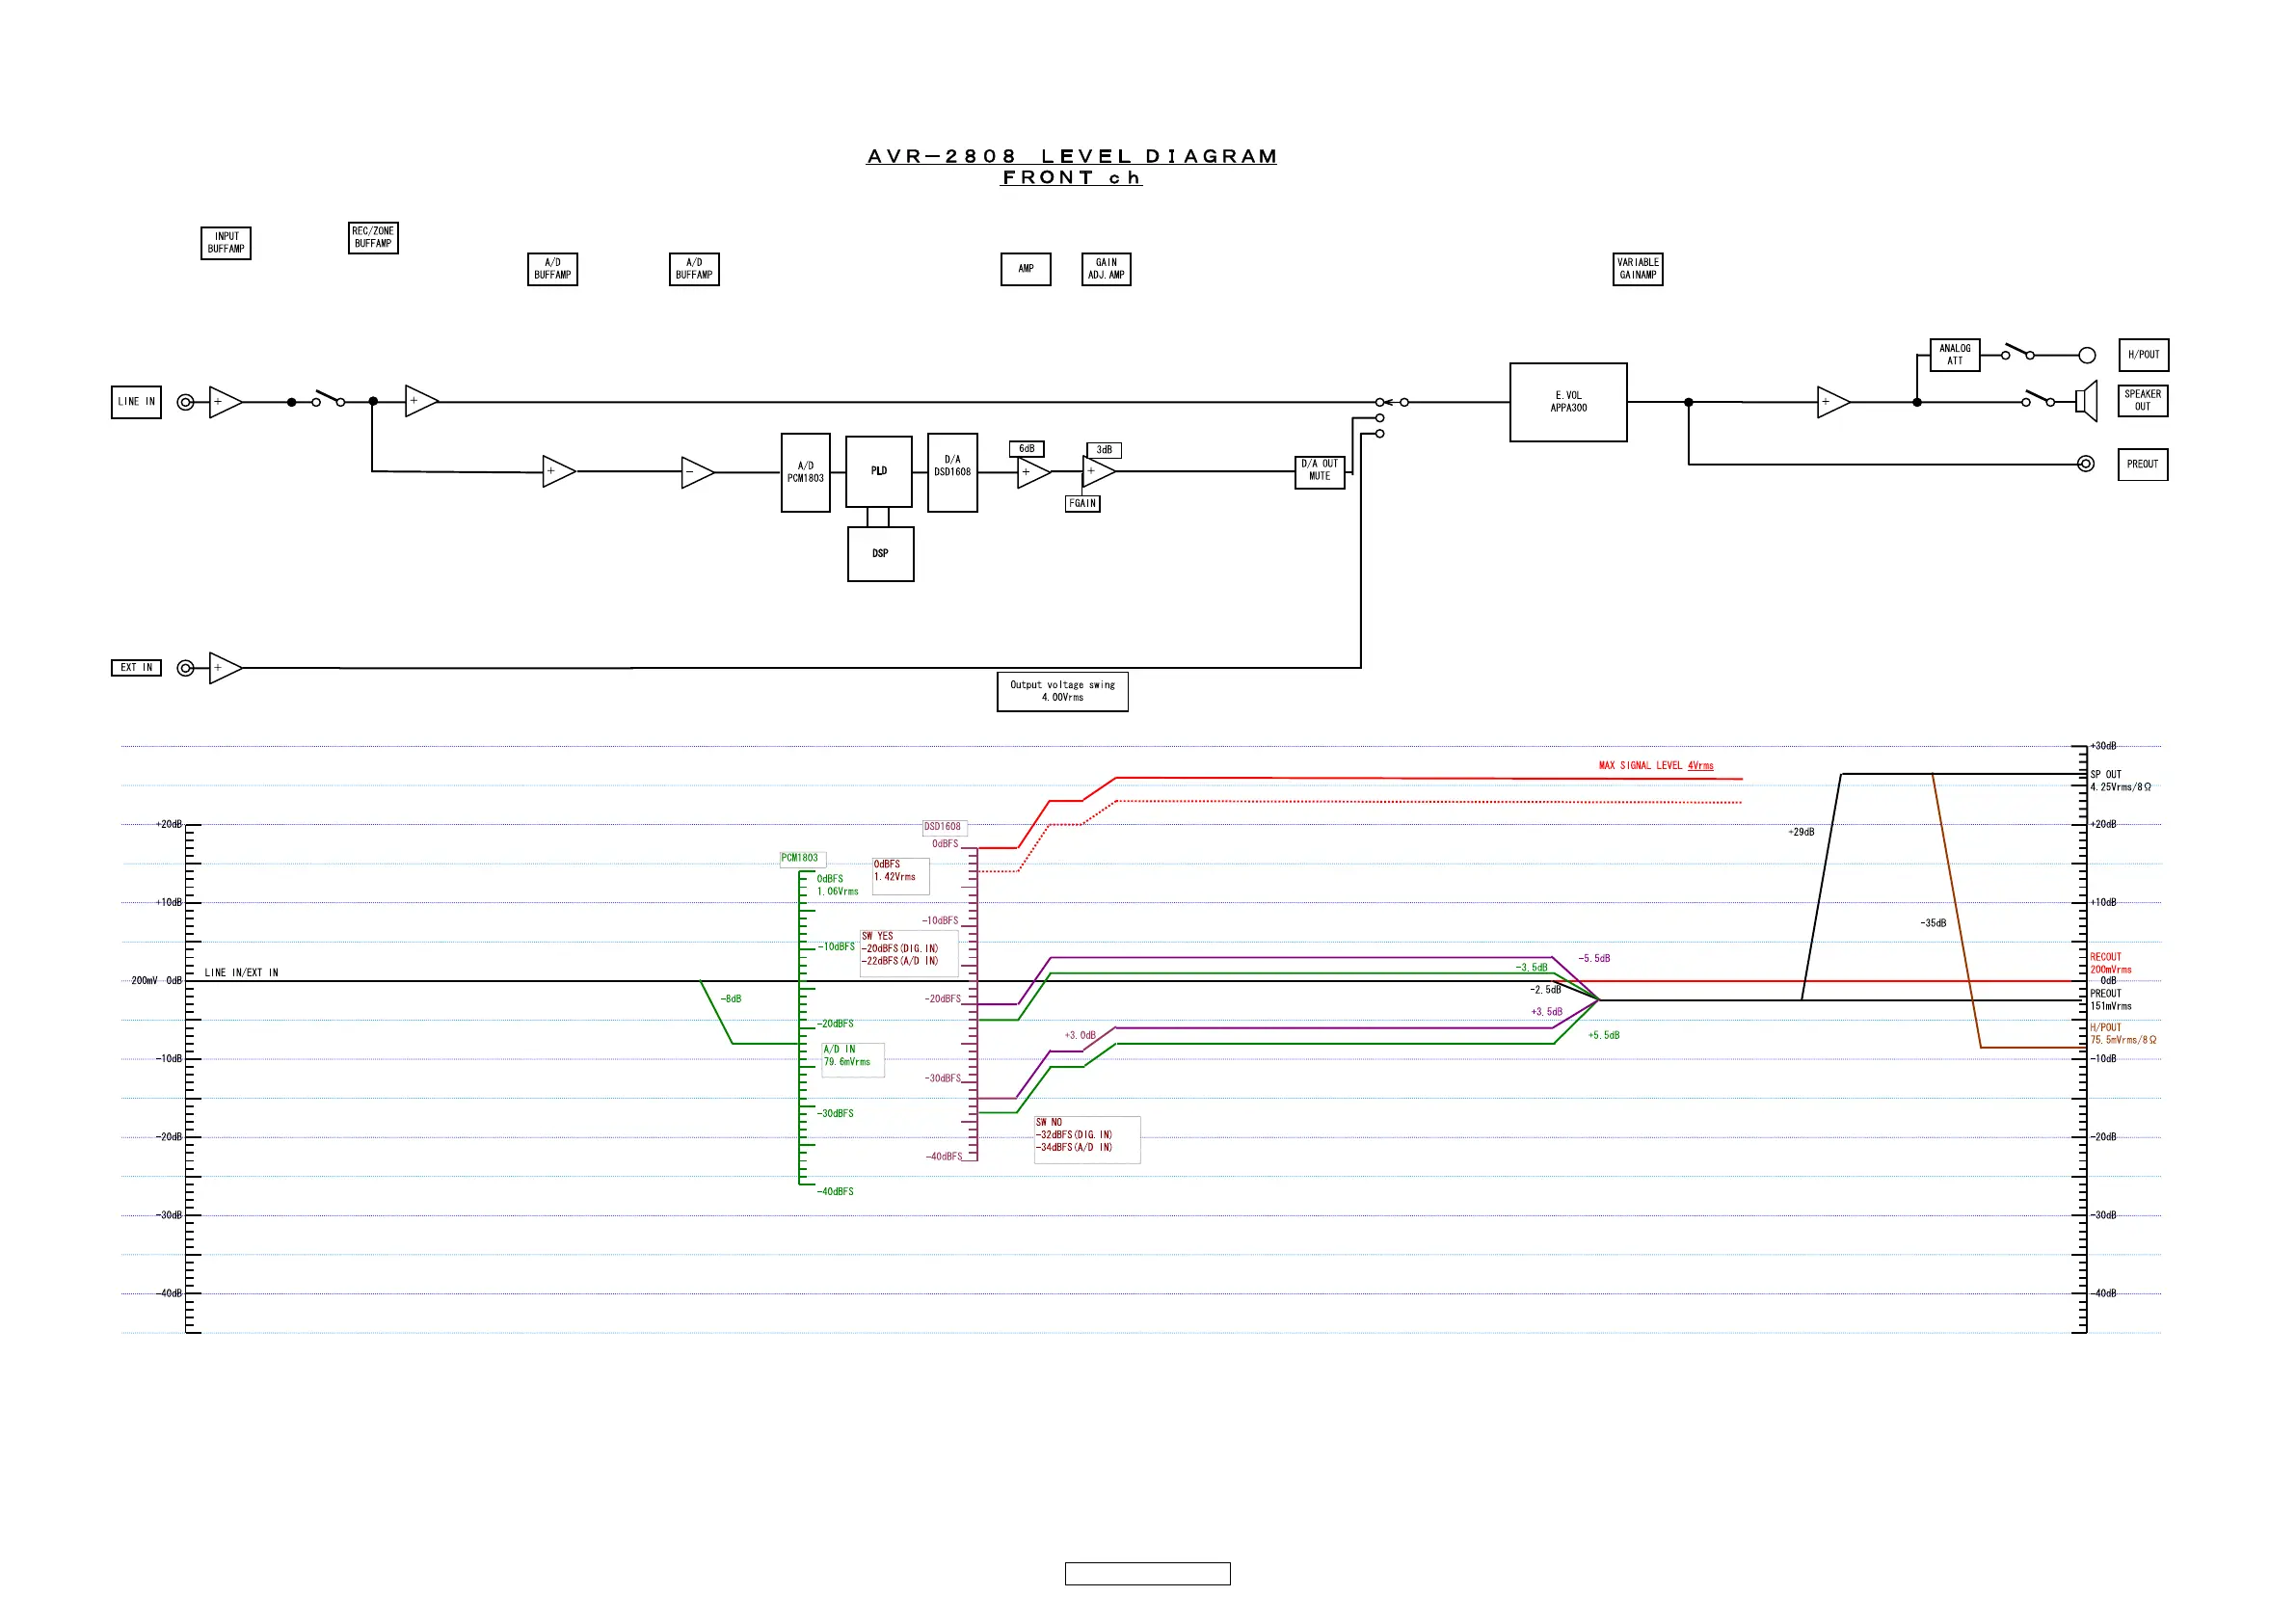2296x1623 pixels.
Task: Click the 0dBFS 1.42Vrms note box
Action: (900, 876)
